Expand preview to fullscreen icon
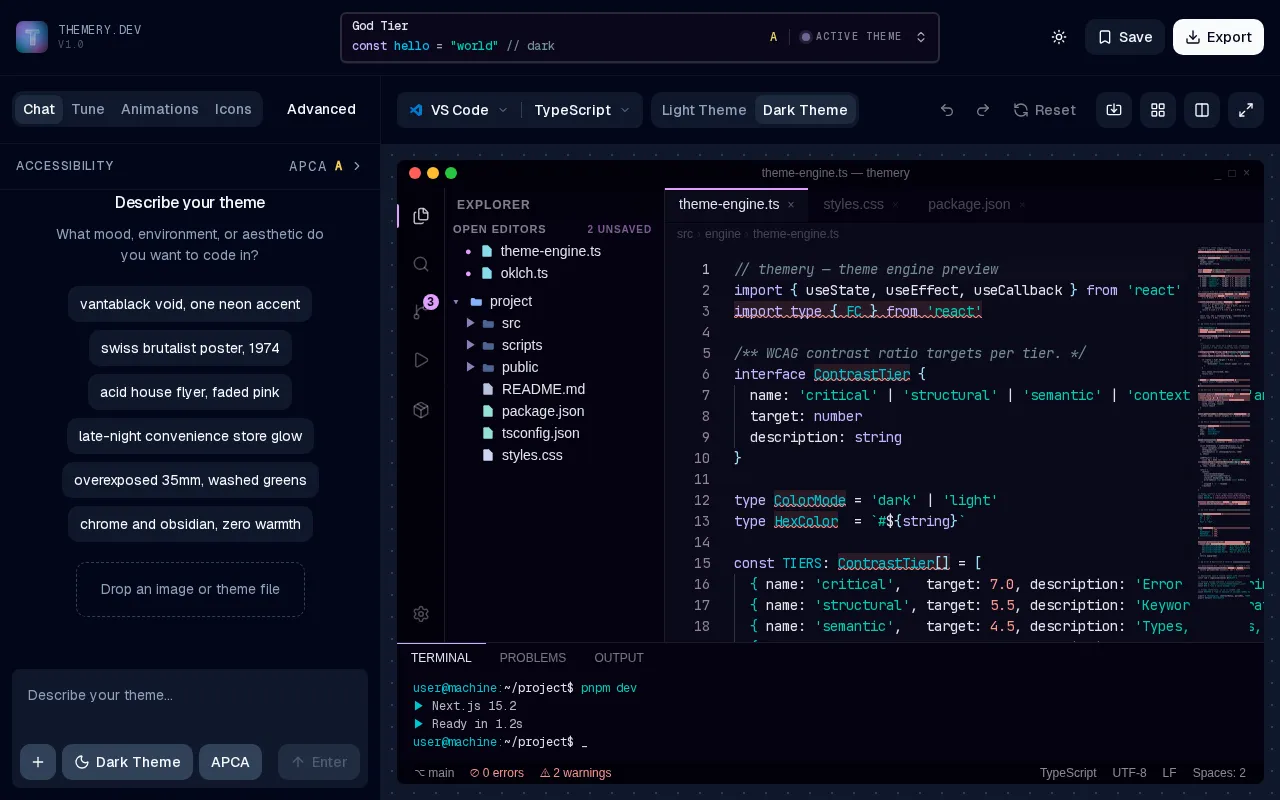1280x800 pixels. [1246, 110]
